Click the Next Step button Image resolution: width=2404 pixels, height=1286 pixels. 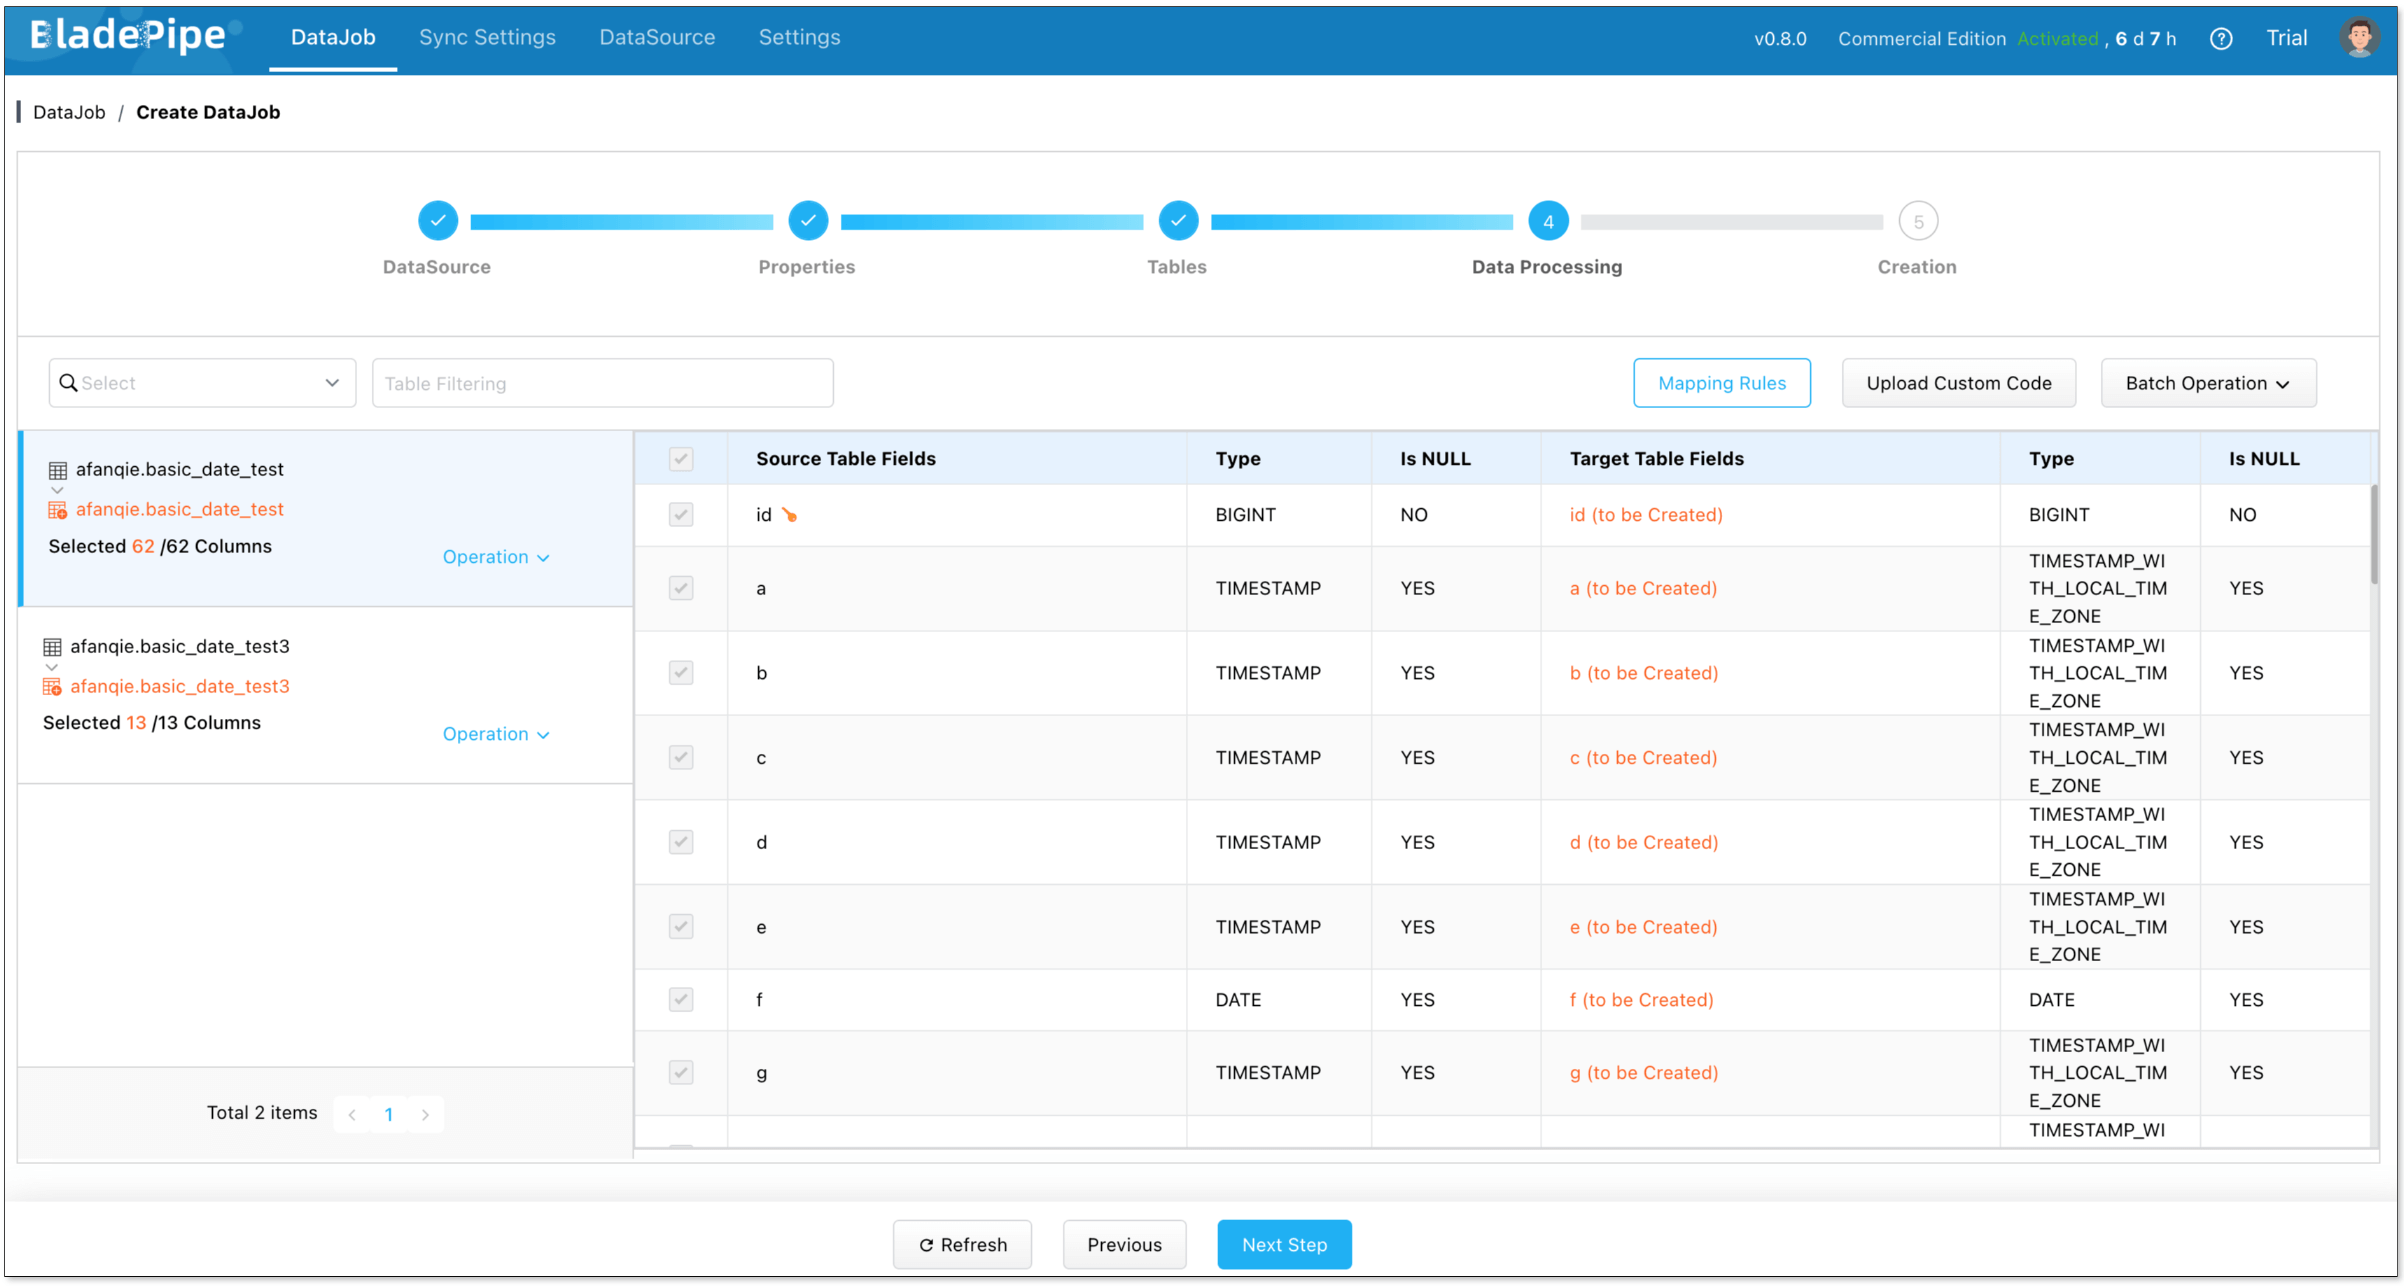pyautogui.click(x=1283, y=1245)
